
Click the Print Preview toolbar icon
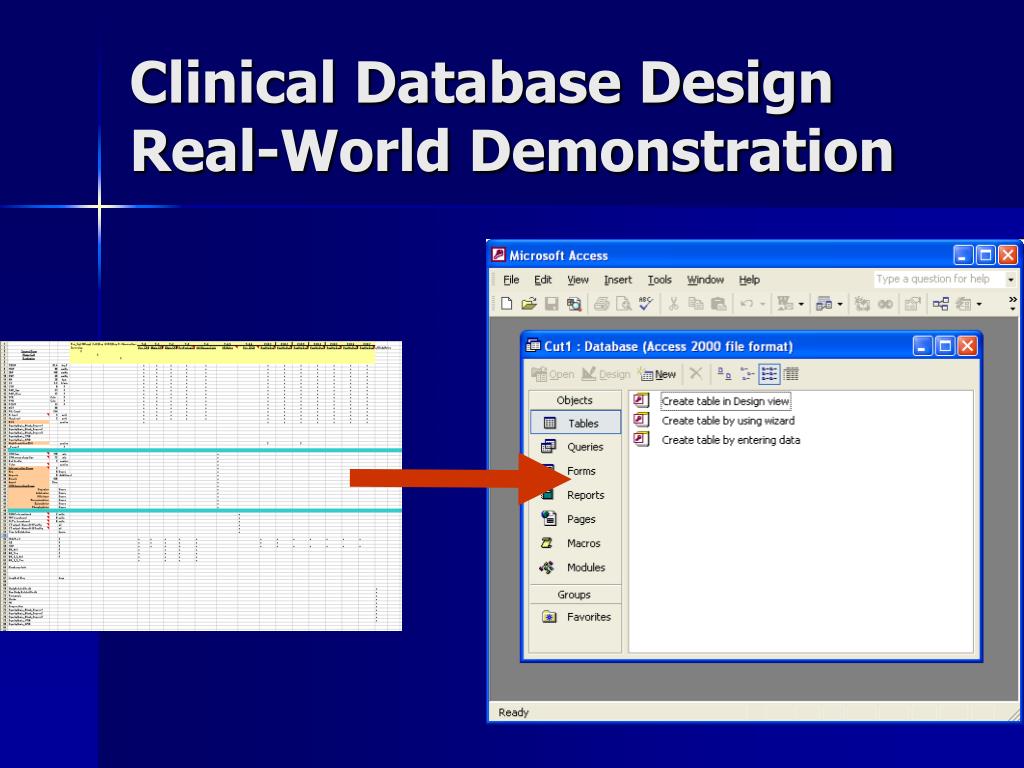point(624,304)
